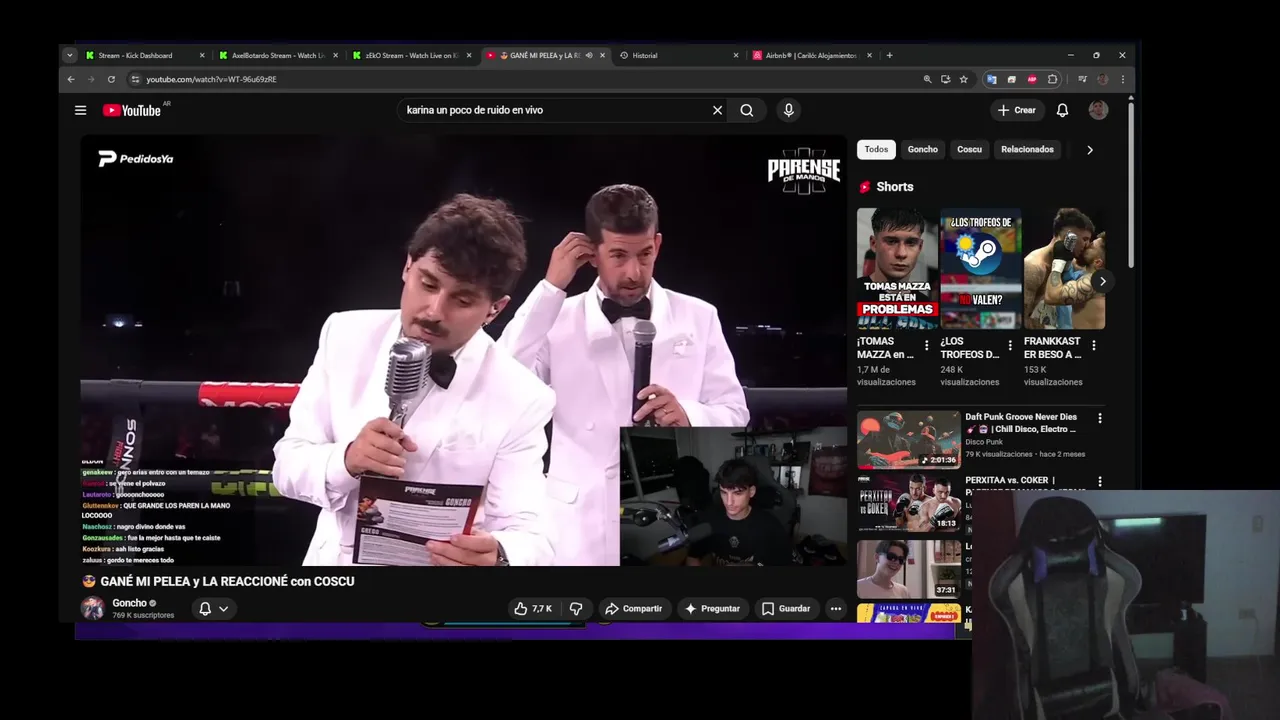Open Chrome three-dot menu
The image size is (1280, 720).
1122,79
